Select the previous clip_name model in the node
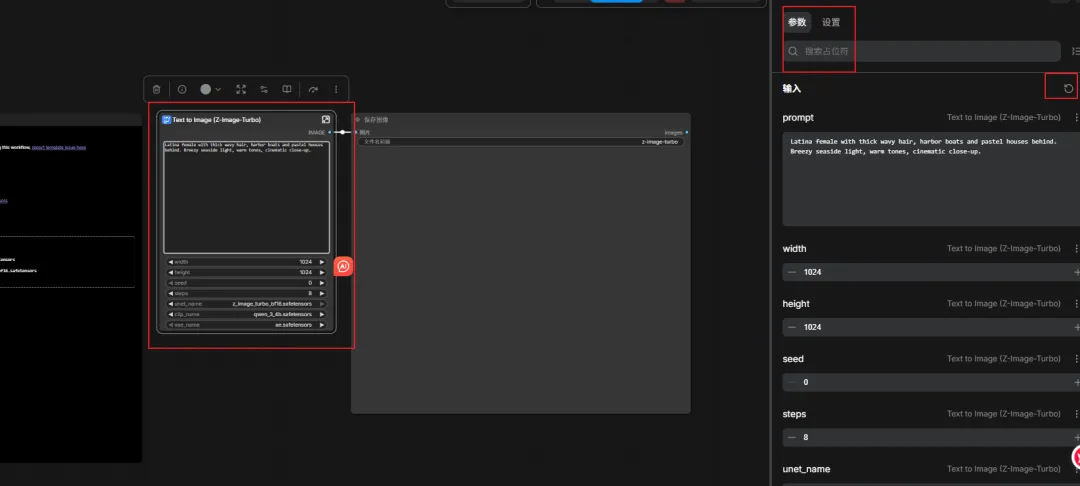The width and height of the screenshot is (1080, 486). pyautogui.click(x=170, y=314)
